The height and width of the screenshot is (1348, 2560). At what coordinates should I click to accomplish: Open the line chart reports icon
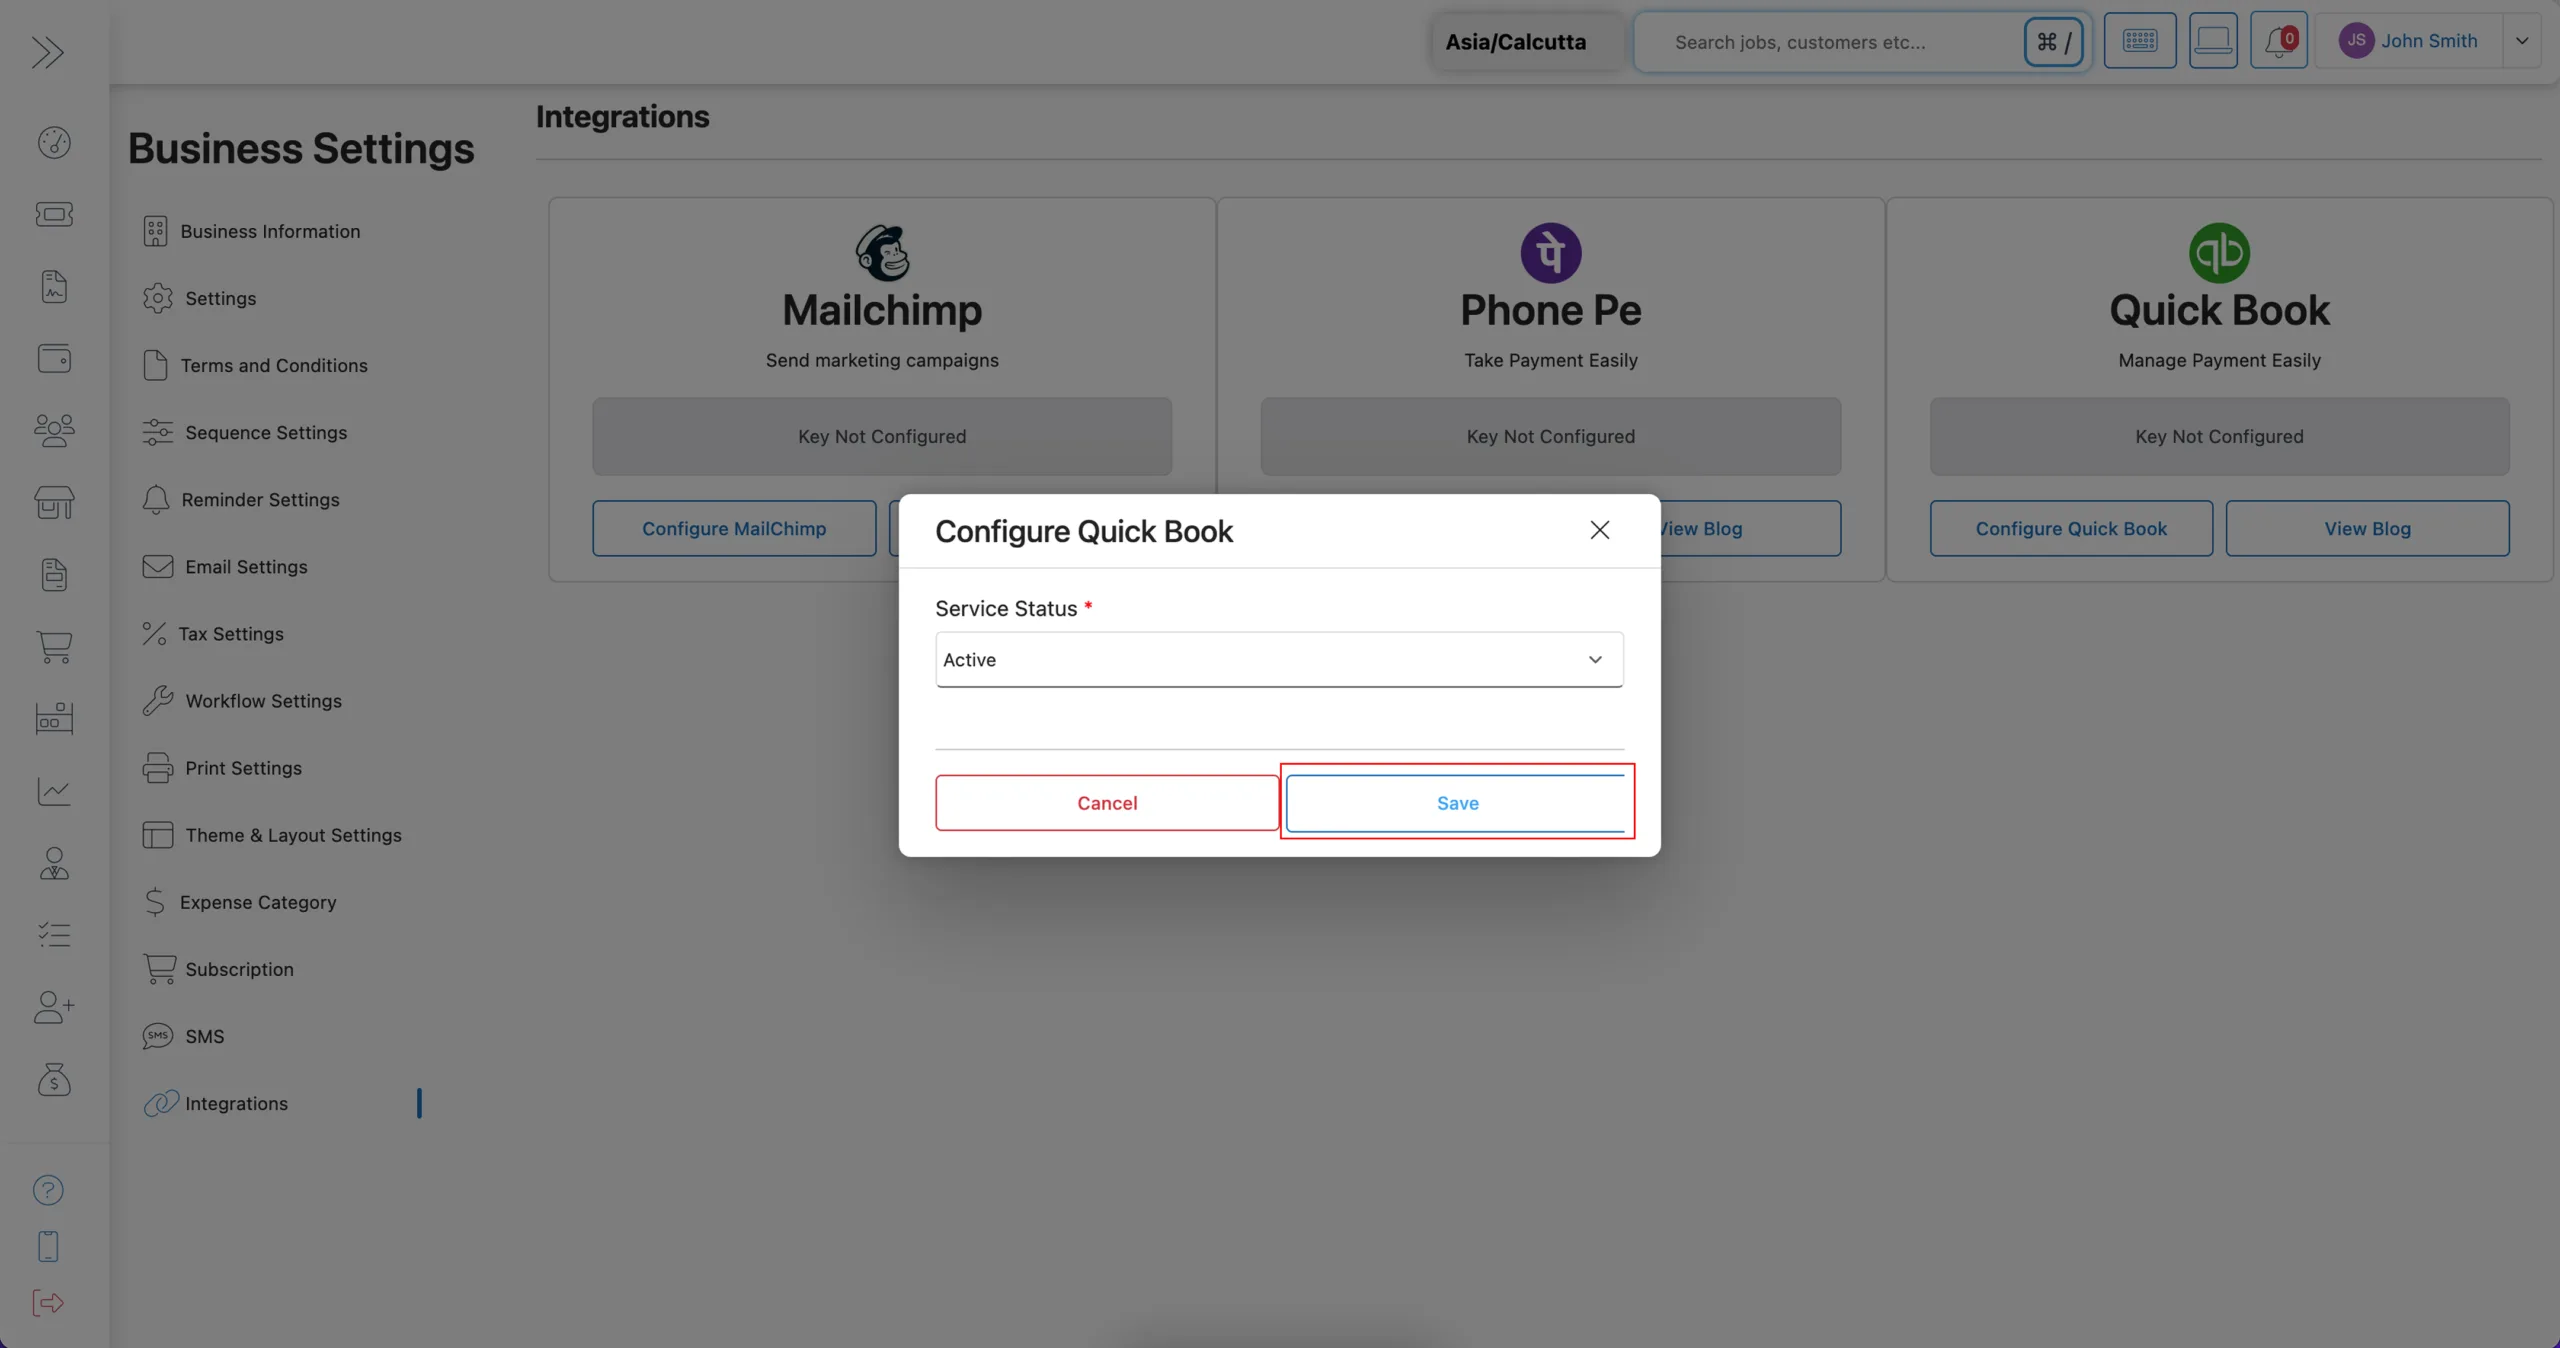click(54, 791)
